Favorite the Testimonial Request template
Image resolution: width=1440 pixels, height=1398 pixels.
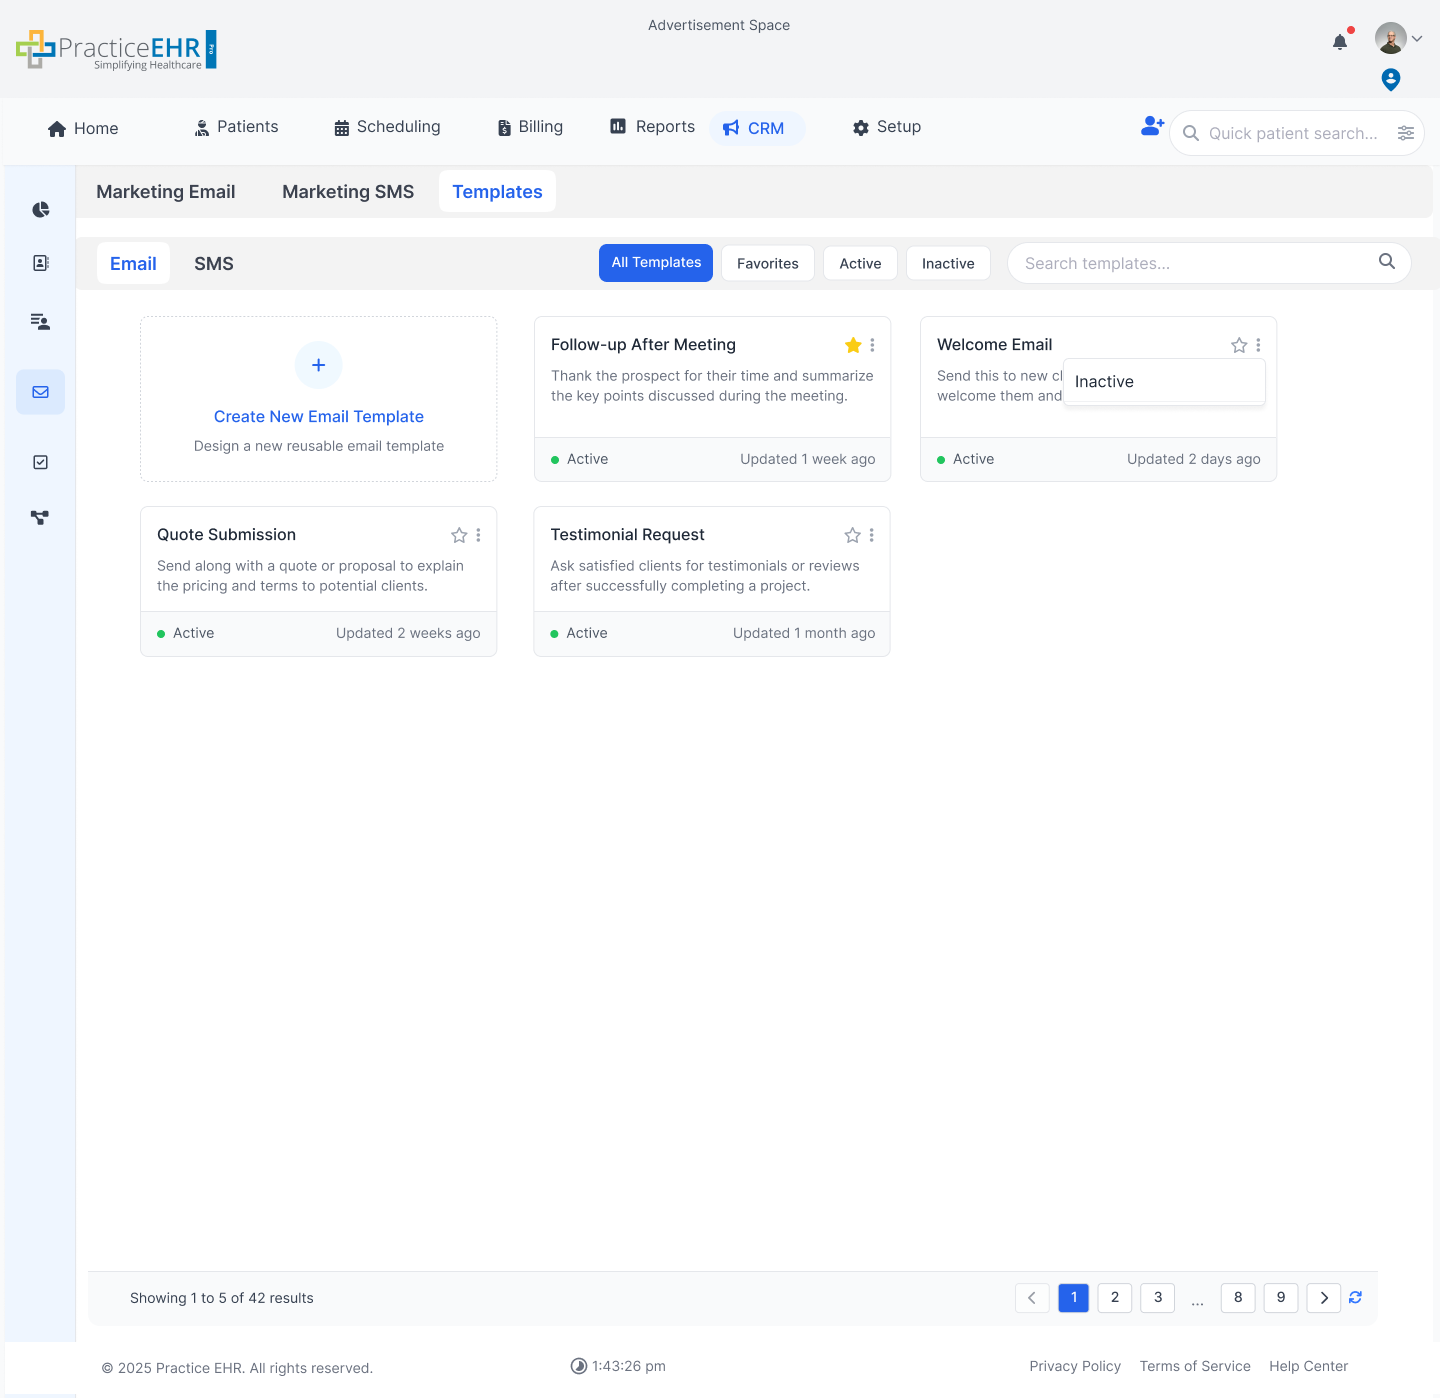coord(853,535)
